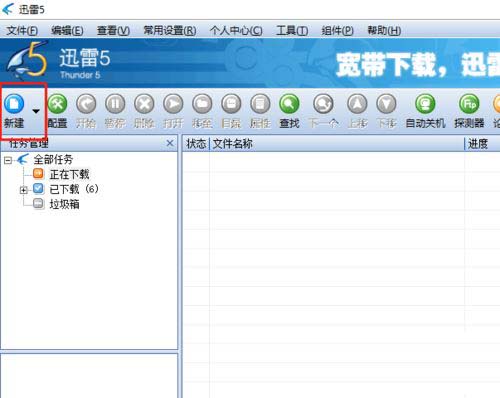Click the 迅雷5 Thunder 5 logo banner
Screen dimensions: 500x398
coord(58,61)
